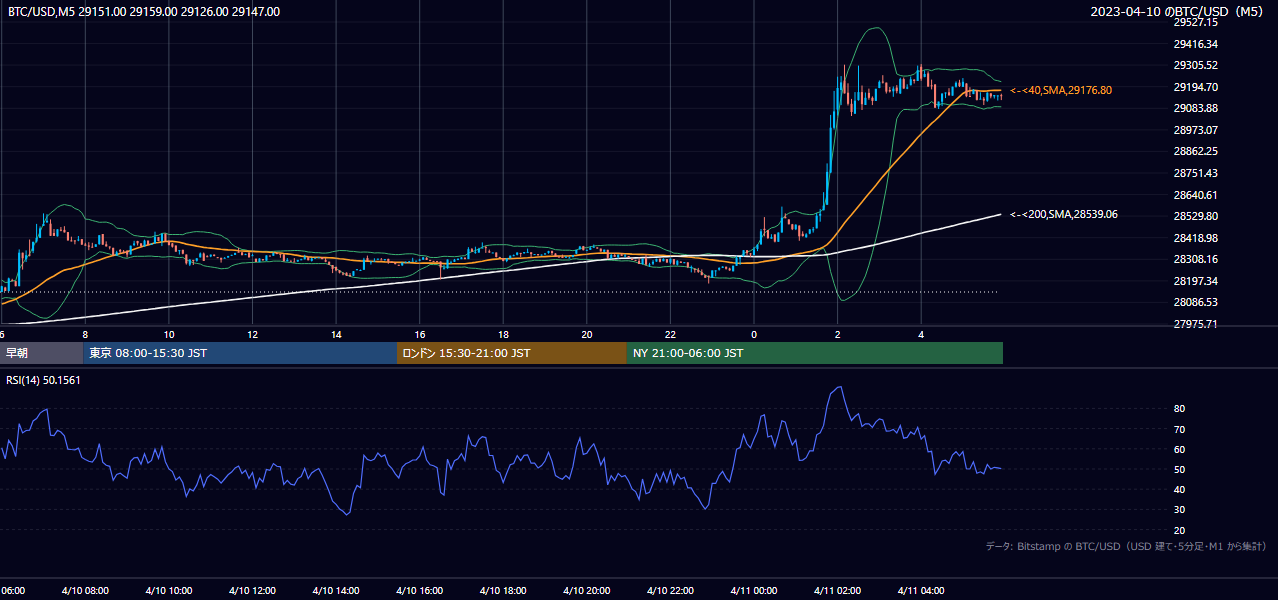Click price axis label 28086.53
This screenshot has height=600, width=1278.
click(1196, 302)
